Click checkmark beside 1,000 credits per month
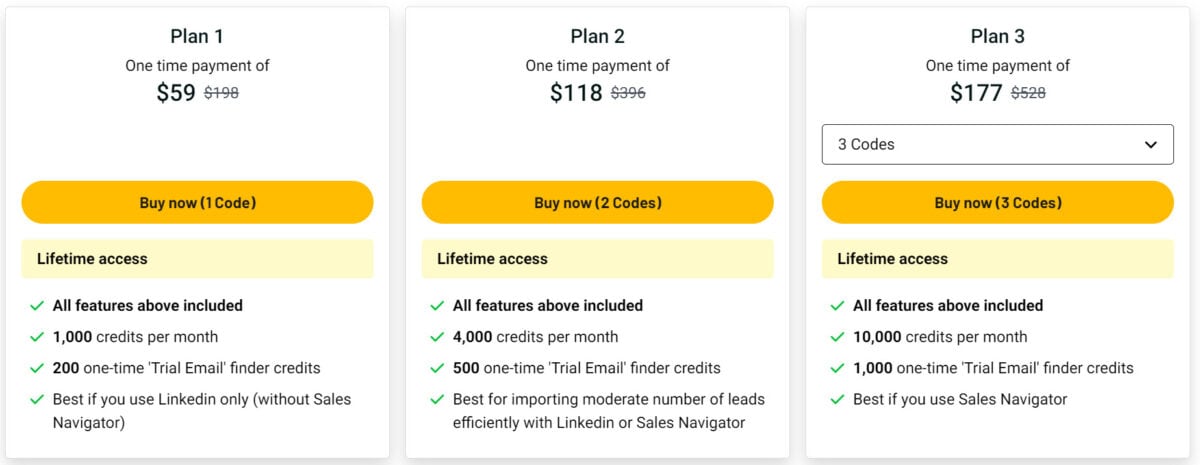Screen dimensions: 1200x465 coord(37,337)
